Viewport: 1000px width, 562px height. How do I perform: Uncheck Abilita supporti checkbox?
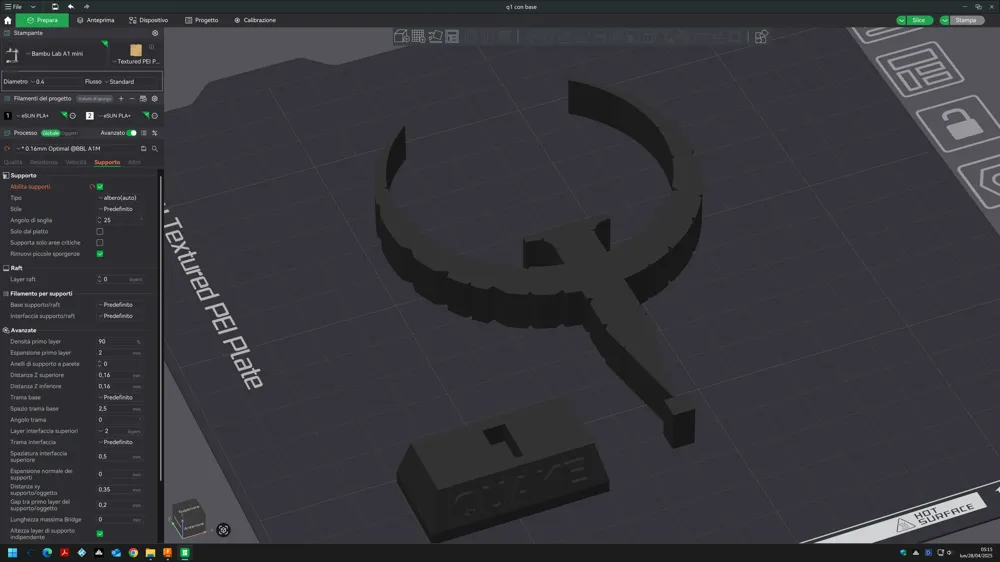(100, 187)
